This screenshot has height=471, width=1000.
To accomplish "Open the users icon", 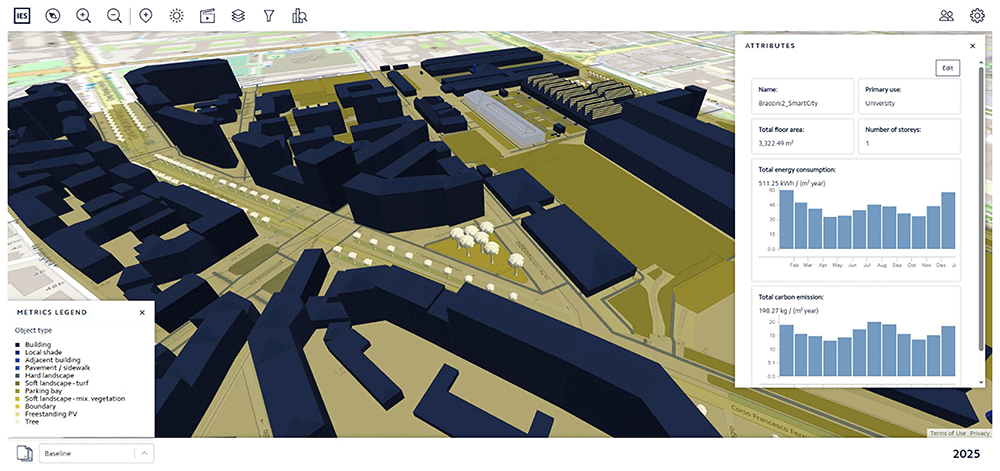I will [x=946, y=16].
